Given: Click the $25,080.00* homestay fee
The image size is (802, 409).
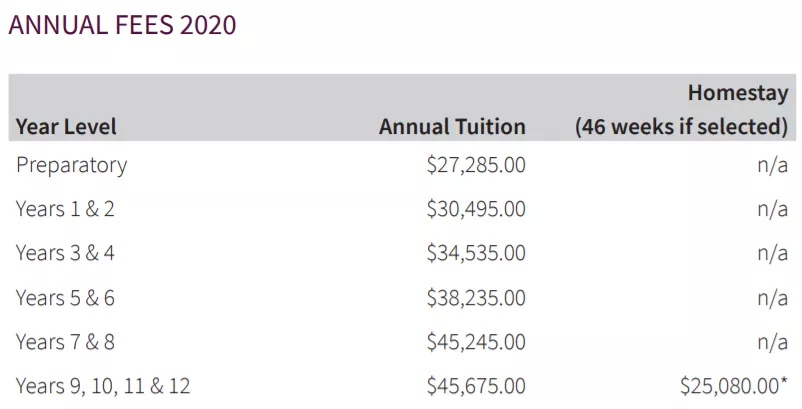Looking at the screenshot, I should (x=734, y=386).
